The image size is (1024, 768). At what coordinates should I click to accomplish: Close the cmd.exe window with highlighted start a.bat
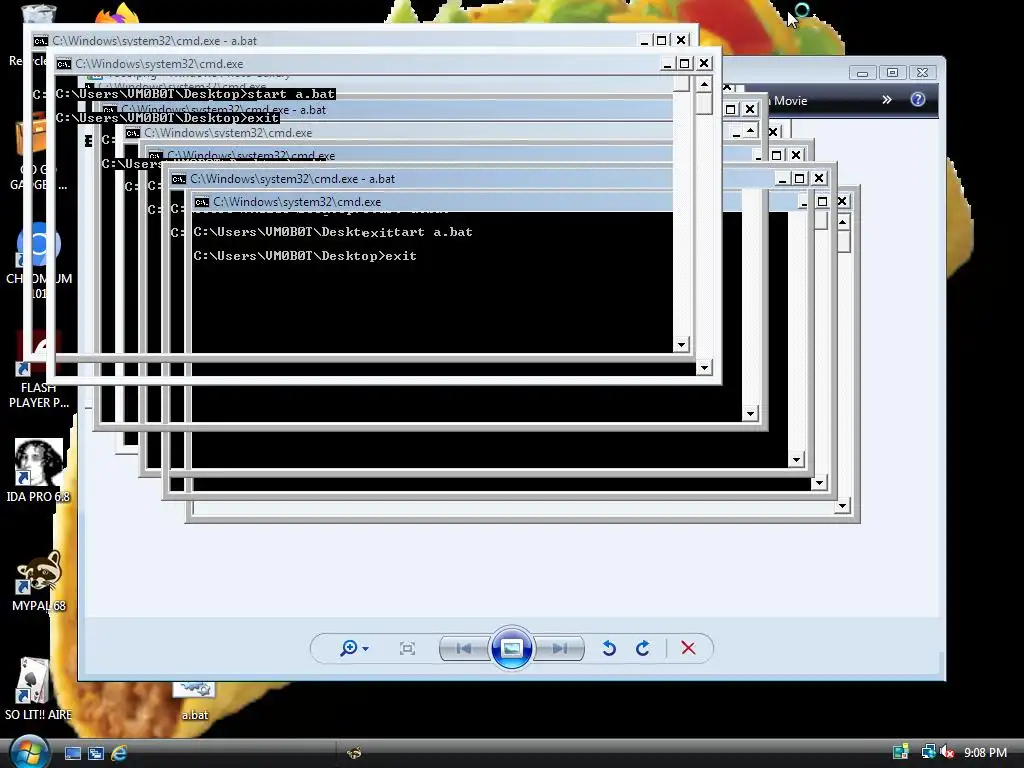tap(703, 63)
